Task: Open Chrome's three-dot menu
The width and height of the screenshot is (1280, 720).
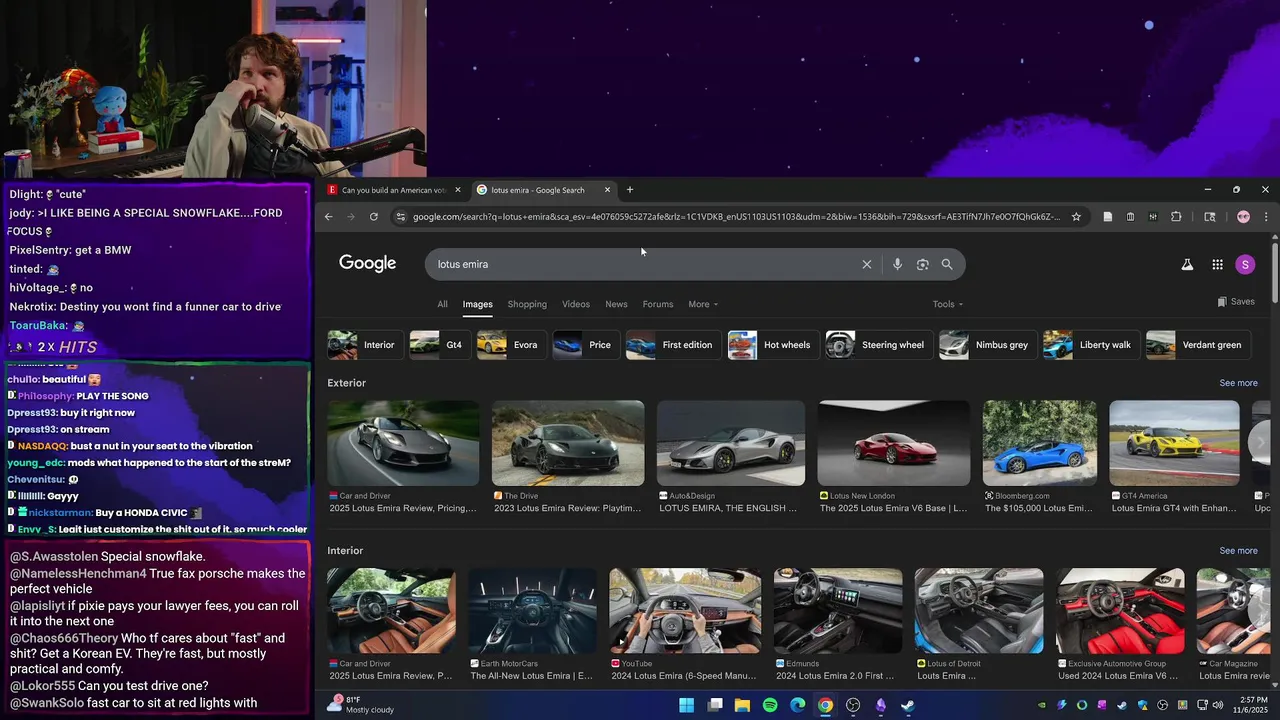Action: point(1266,216)
